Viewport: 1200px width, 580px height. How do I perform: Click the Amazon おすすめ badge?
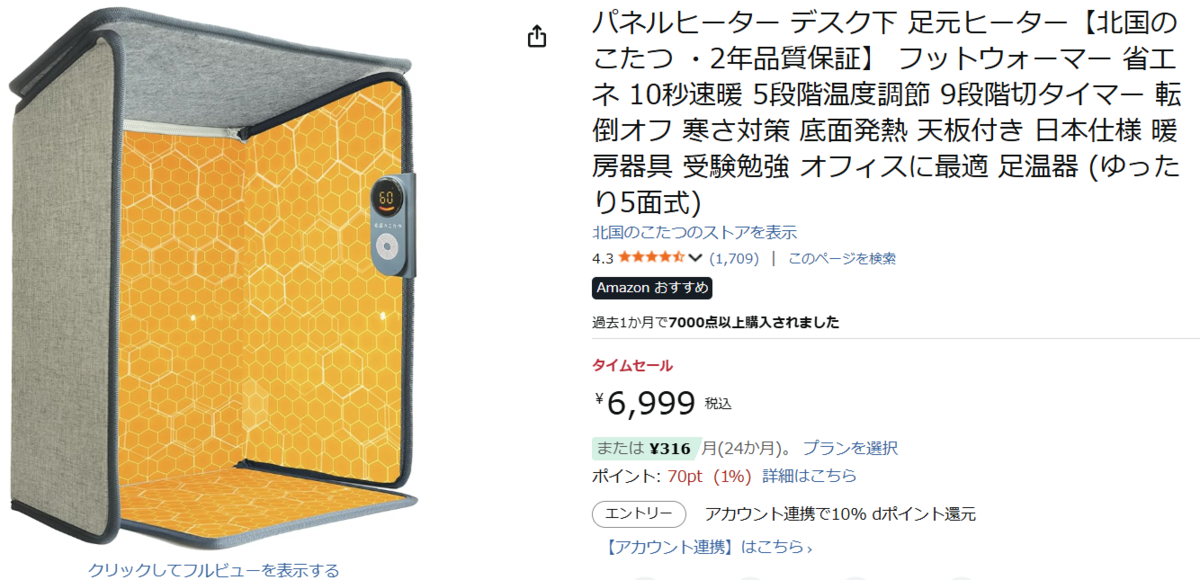tap(652, 288)
